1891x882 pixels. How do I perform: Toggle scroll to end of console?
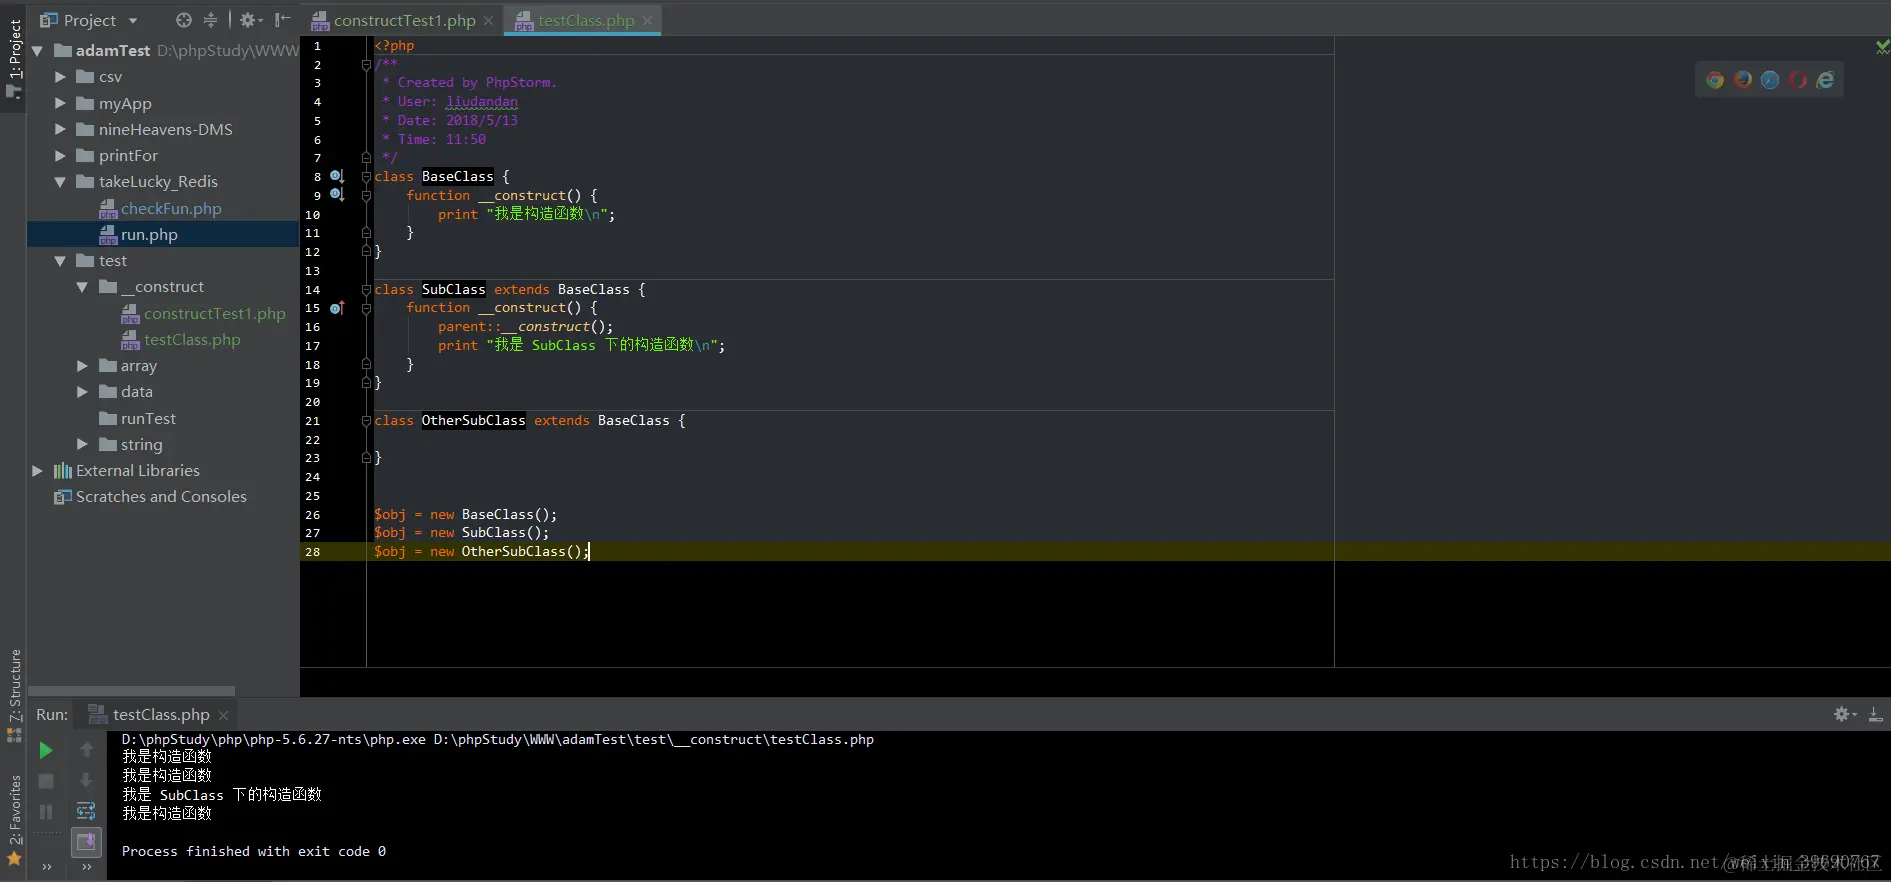[x=87, y=842]
